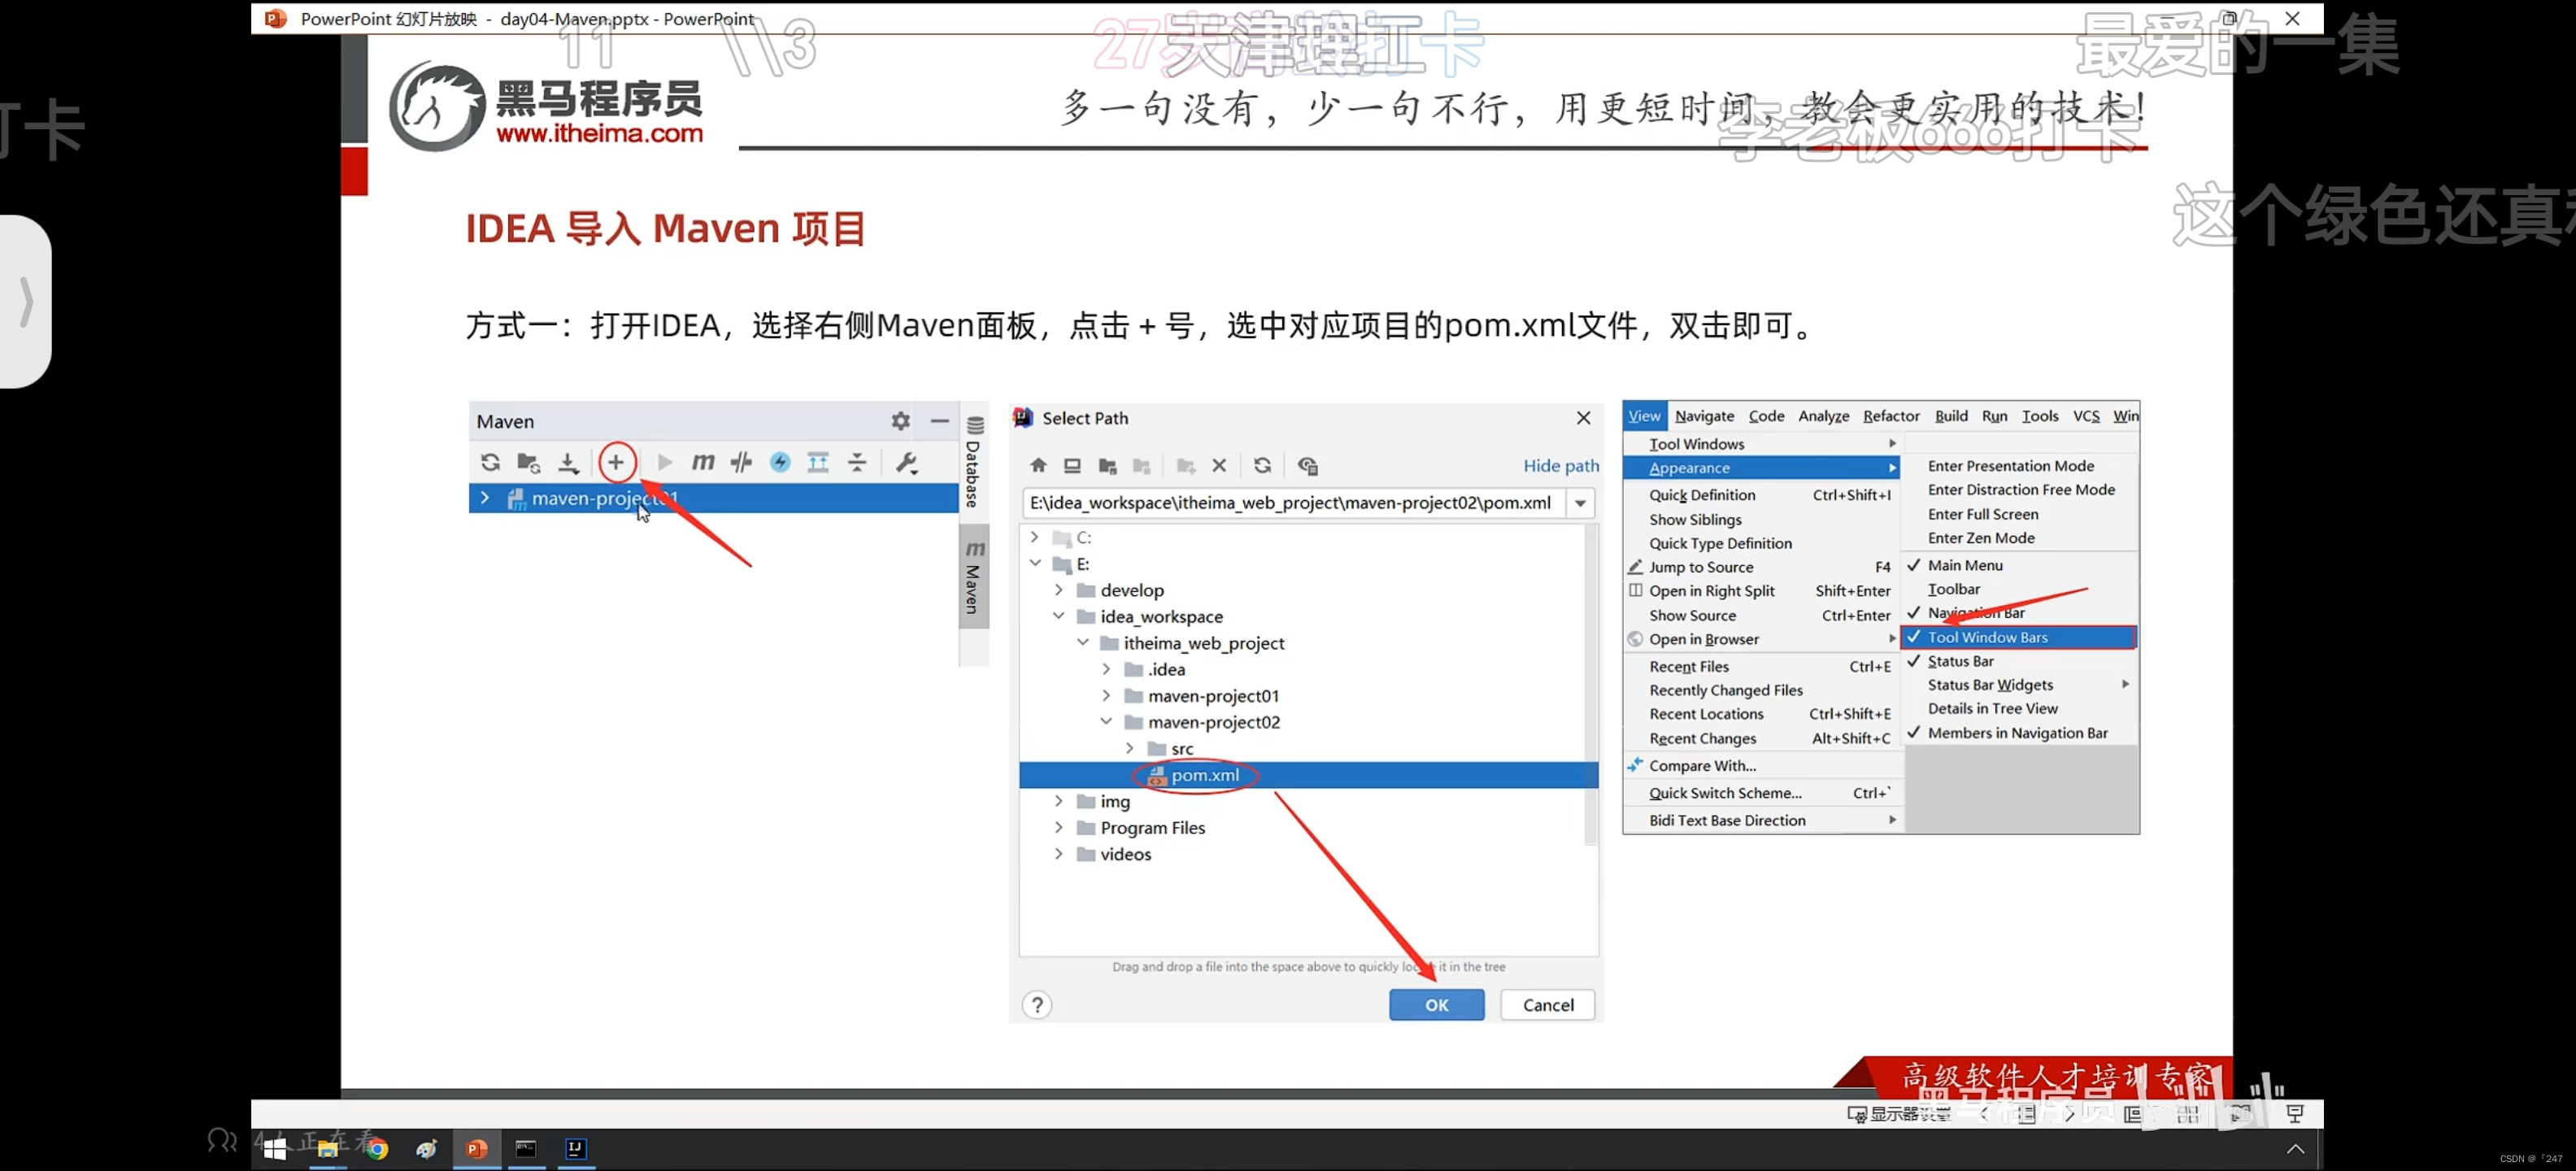Viewport: 2576px width, 1171px height.
Task: Expand maven-project01 folder in file tree
Action: click(x=1106, y=695)
